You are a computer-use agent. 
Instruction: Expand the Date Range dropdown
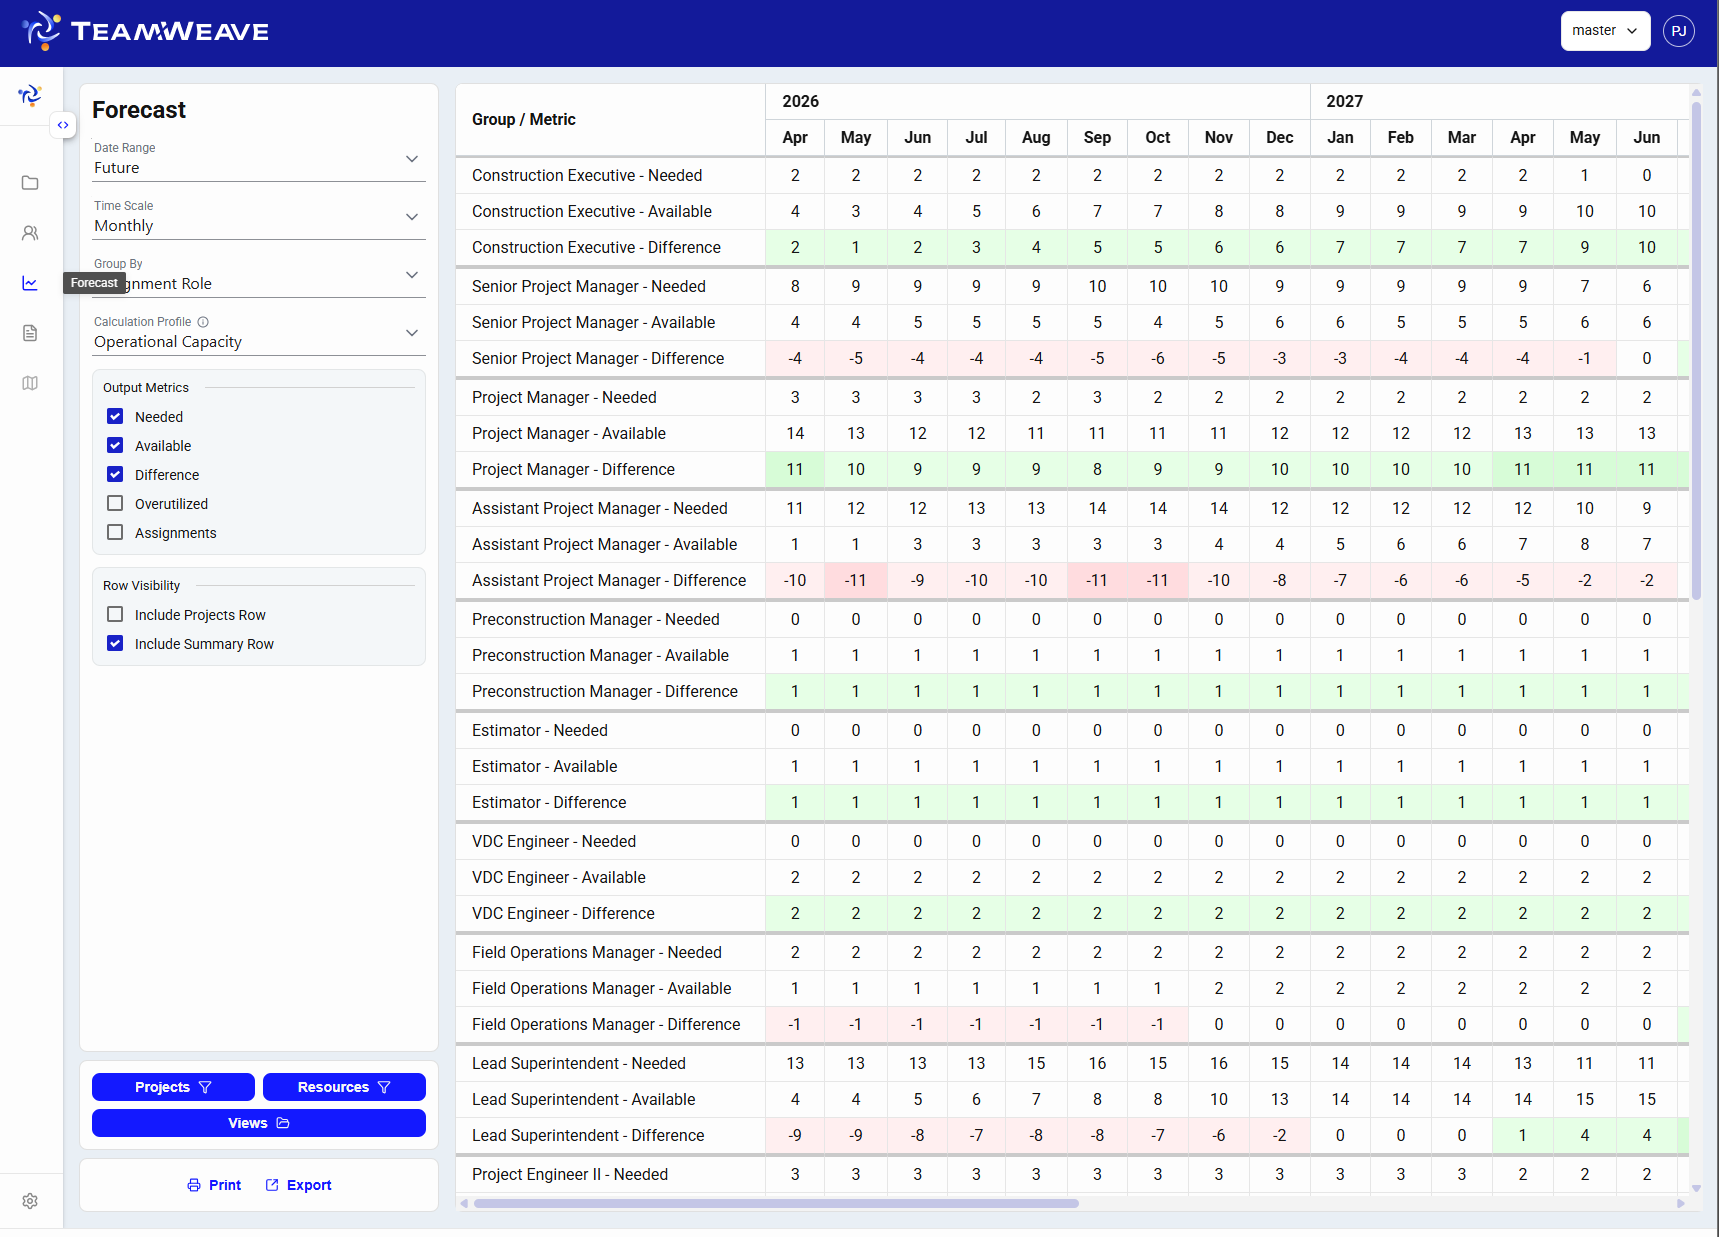(x=259, y=159)
